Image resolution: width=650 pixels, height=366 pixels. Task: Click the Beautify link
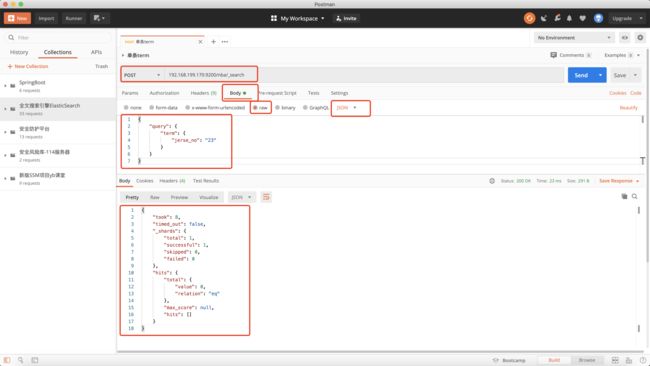tap(628, 108)
